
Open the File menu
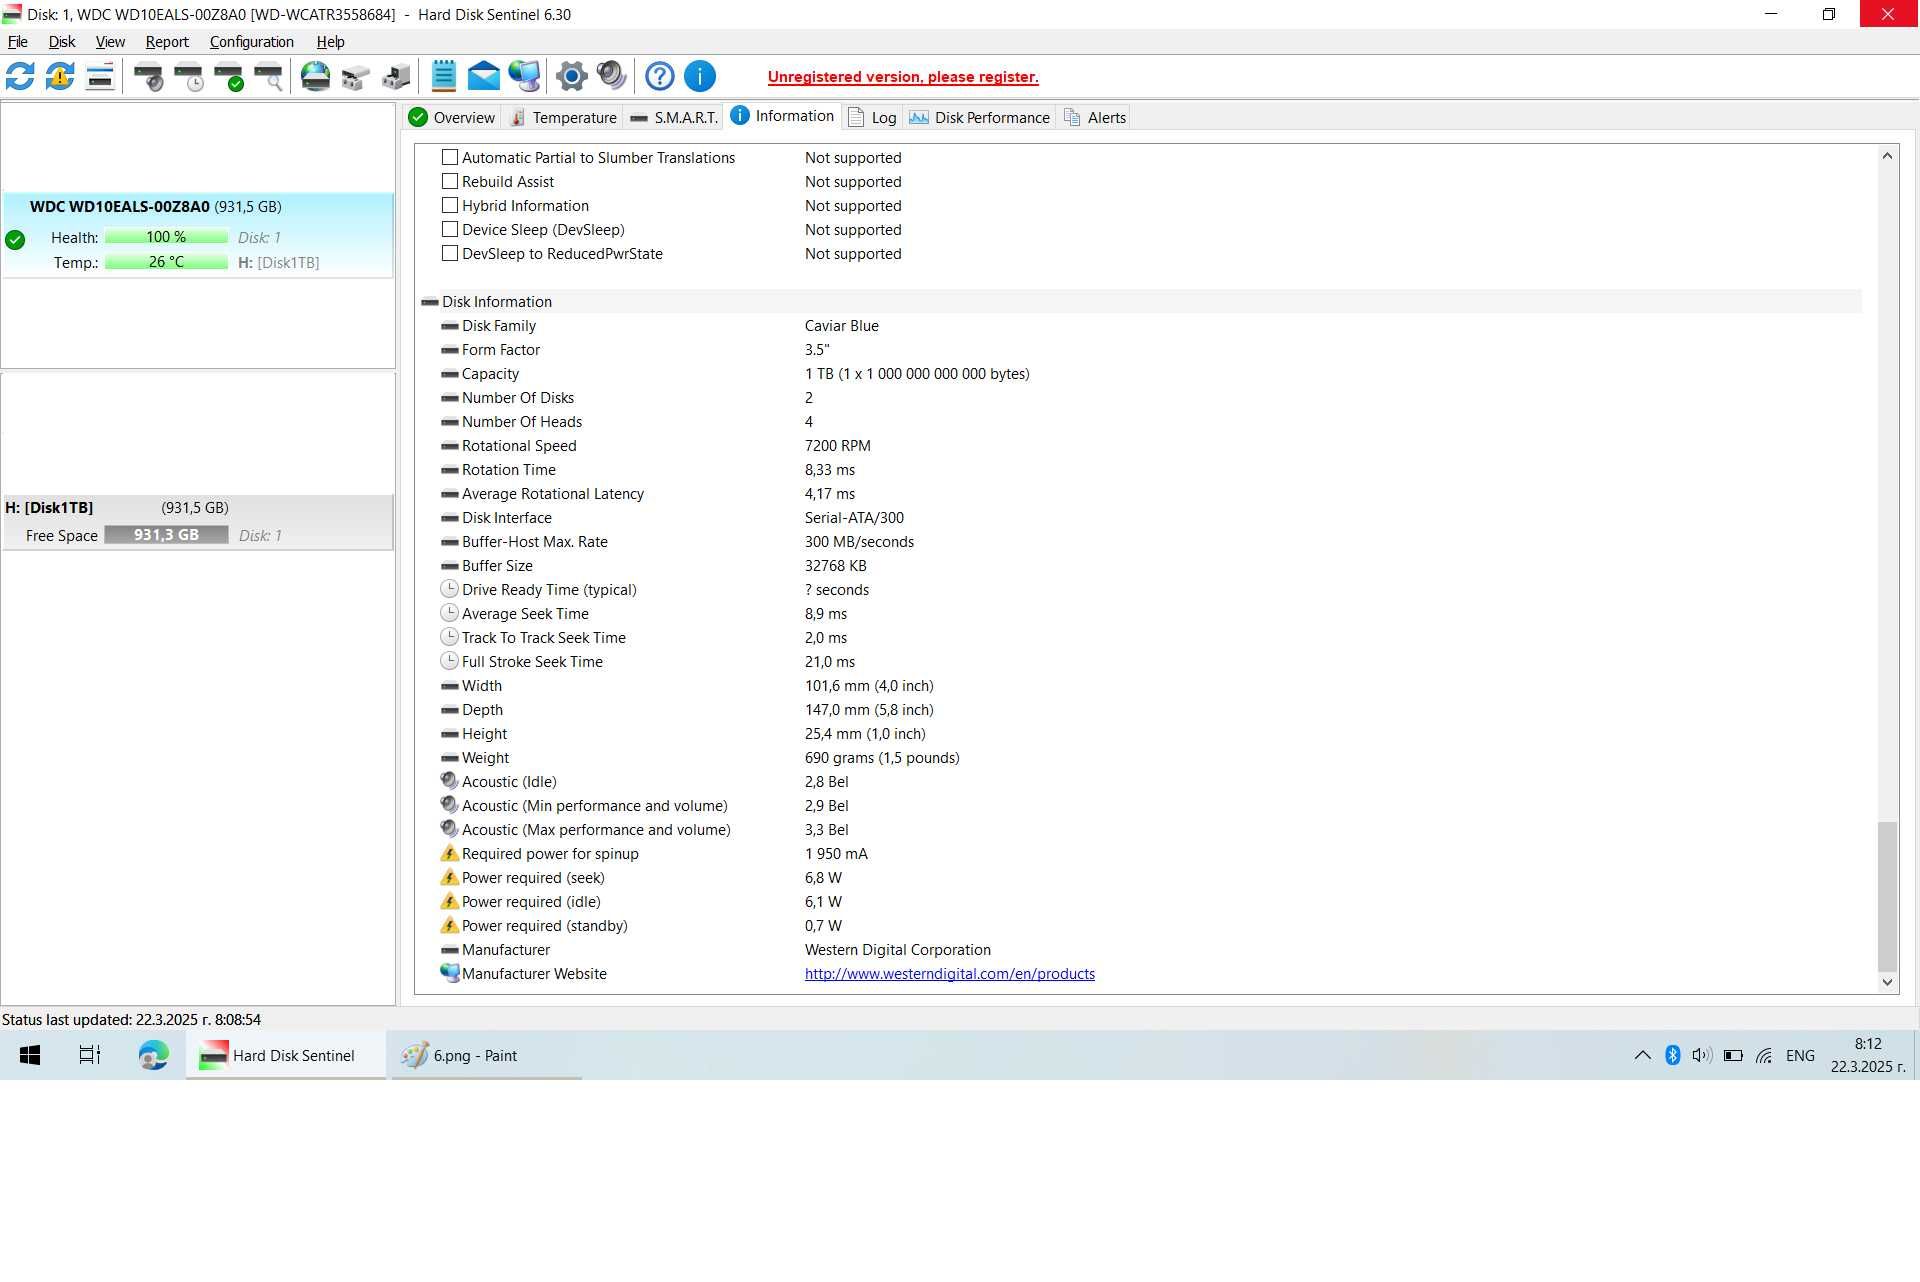point(18,42)
